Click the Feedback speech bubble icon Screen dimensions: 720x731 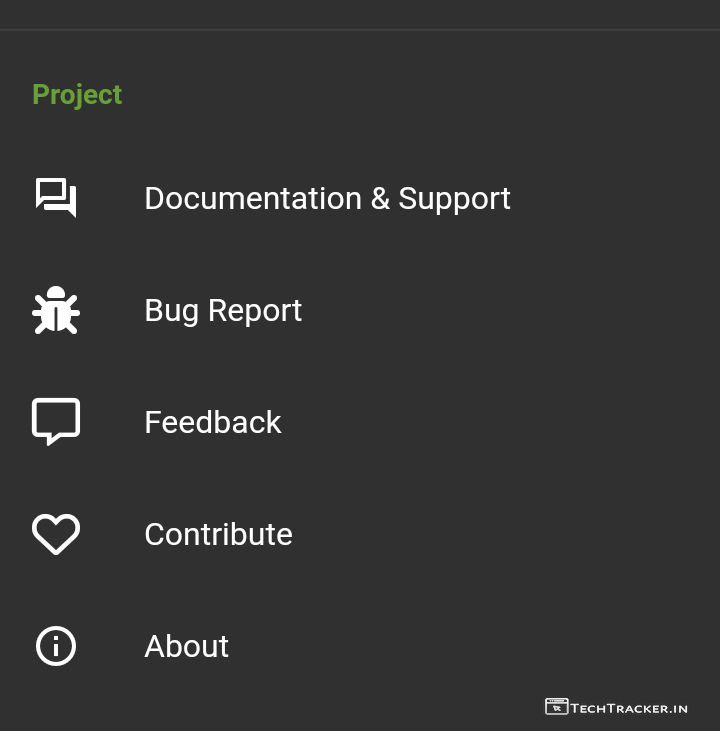pos(56,421)
